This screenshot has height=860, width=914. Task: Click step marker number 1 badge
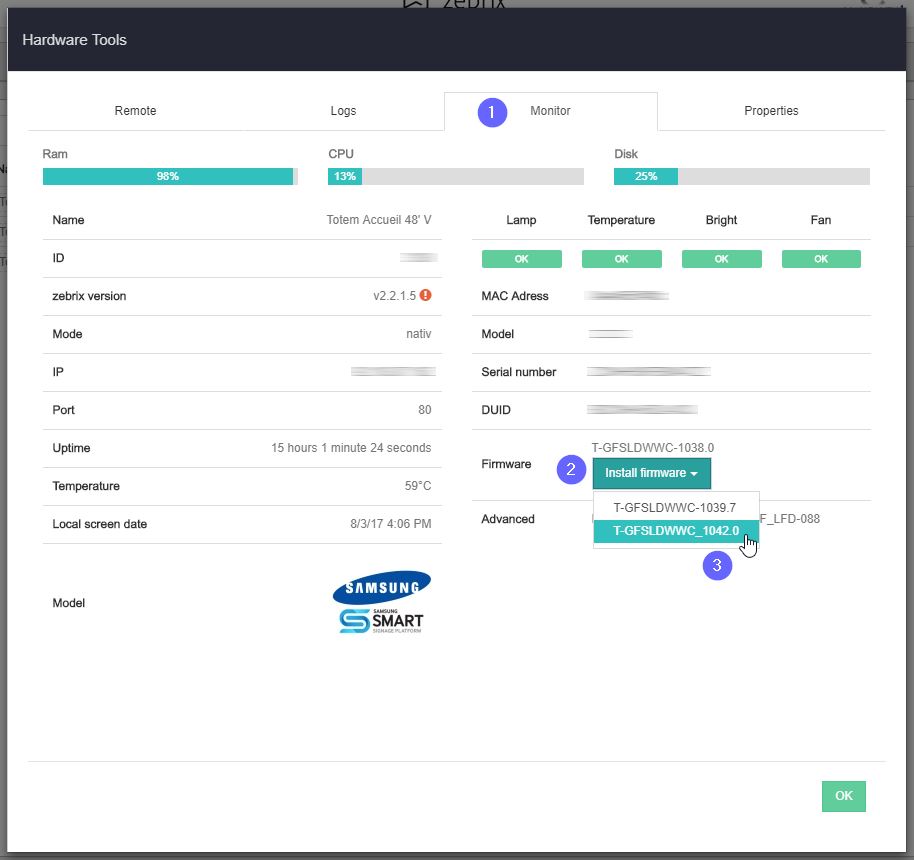pos(492,112)
